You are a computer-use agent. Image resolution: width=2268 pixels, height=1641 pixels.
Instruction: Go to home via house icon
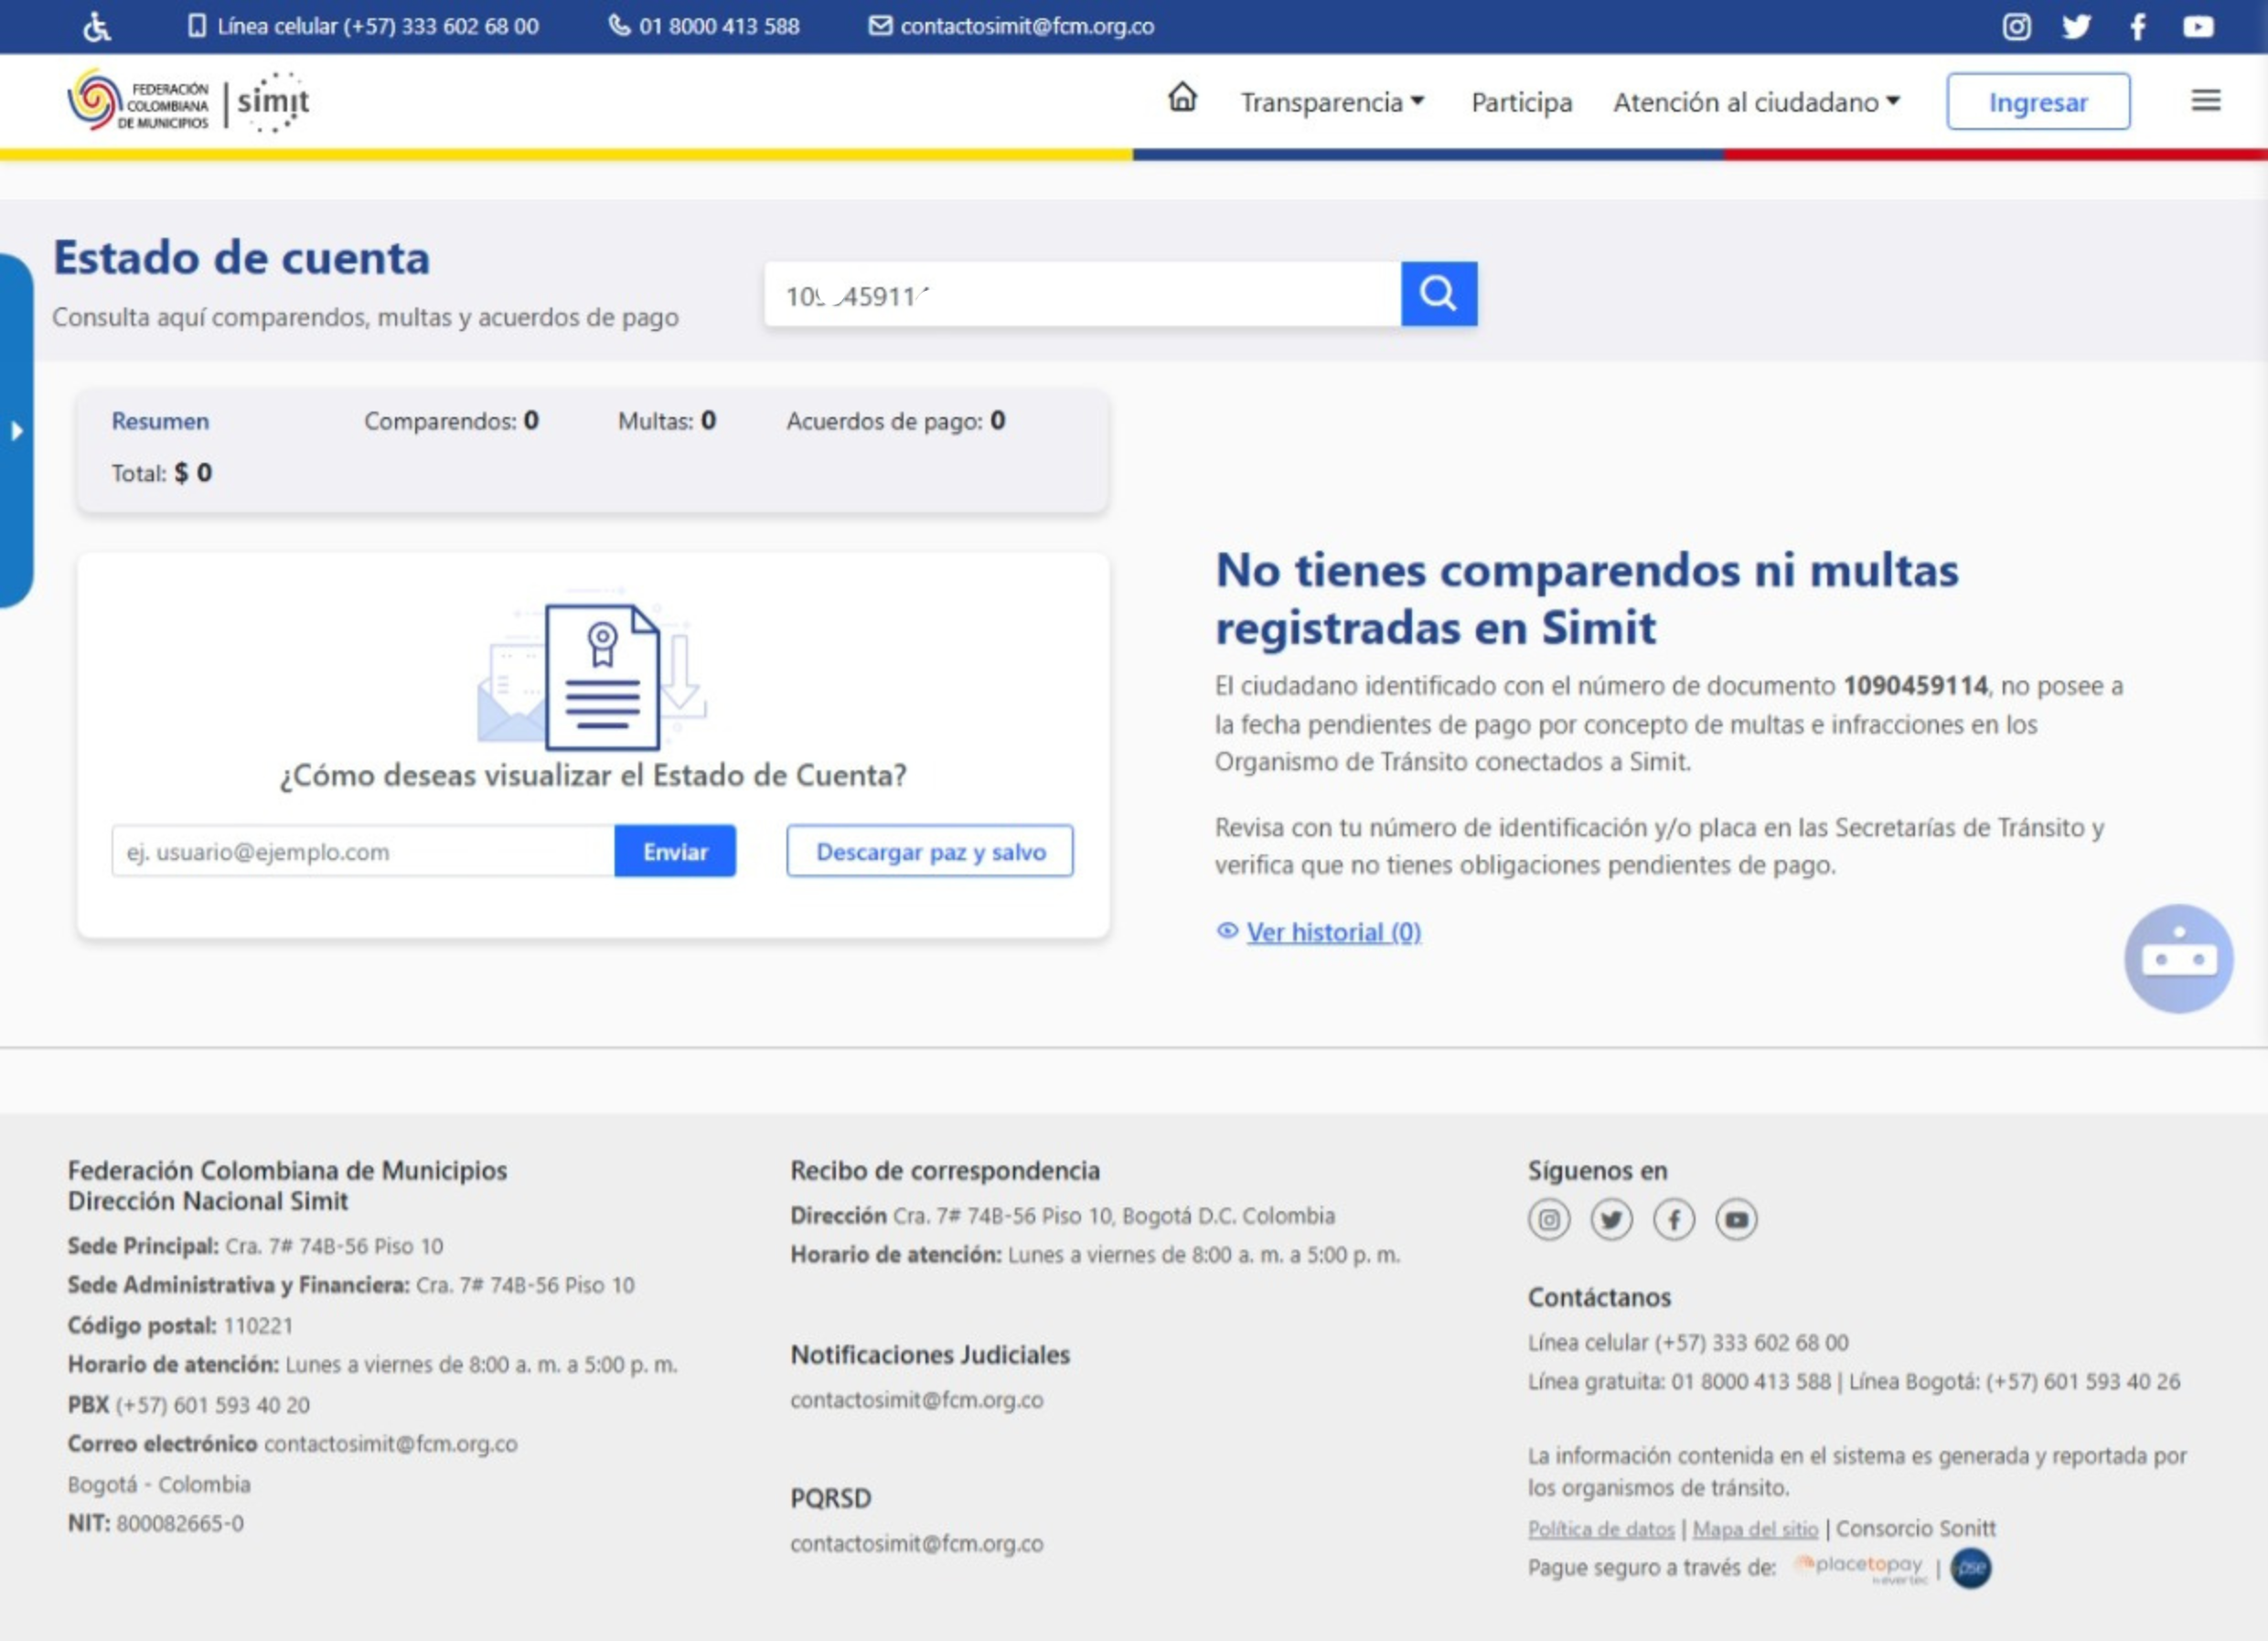pos(1182,98)
